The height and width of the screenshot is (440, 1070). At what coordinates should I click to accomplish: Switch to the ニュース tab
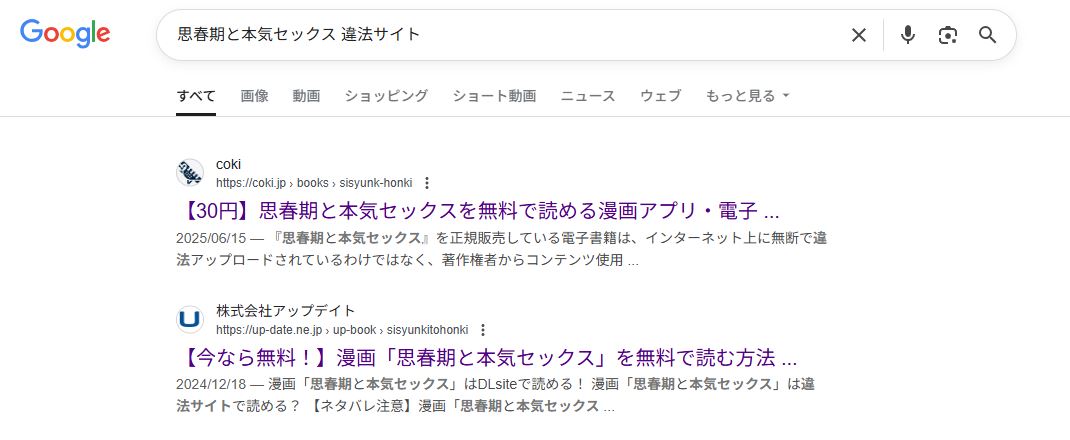[x=588, y=96]
